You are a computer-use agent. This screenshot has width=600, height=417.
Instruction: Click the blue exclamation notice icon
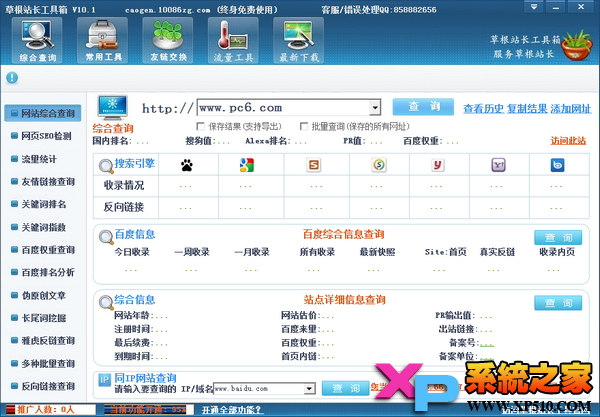tap(12, 78)
